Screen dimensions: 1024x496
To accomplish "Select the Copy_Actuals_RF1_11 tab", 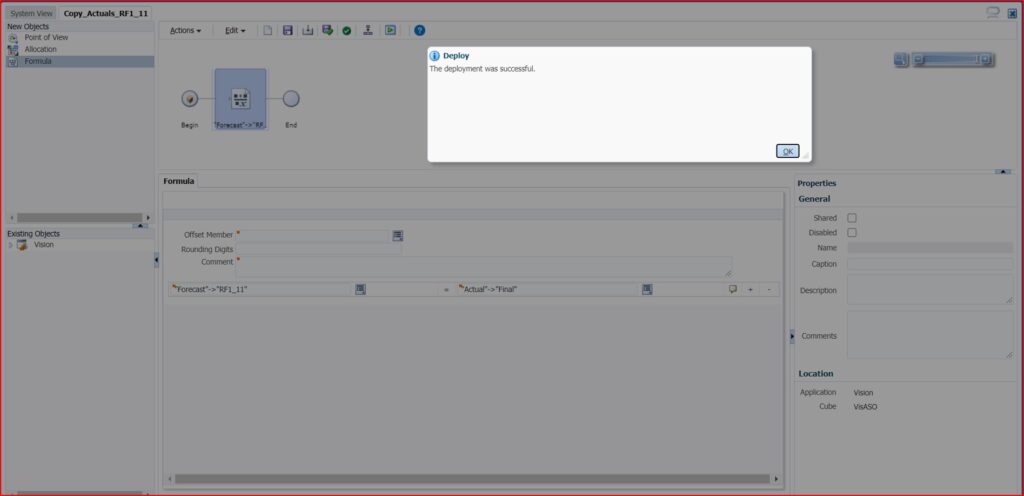I will coord(106,13).
